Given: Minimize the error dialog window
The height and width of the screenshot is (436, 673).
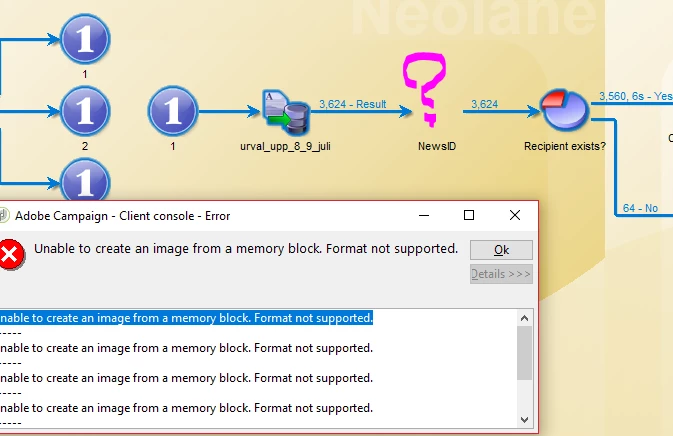Looking at the screenshot, I should tap(424, 215).
